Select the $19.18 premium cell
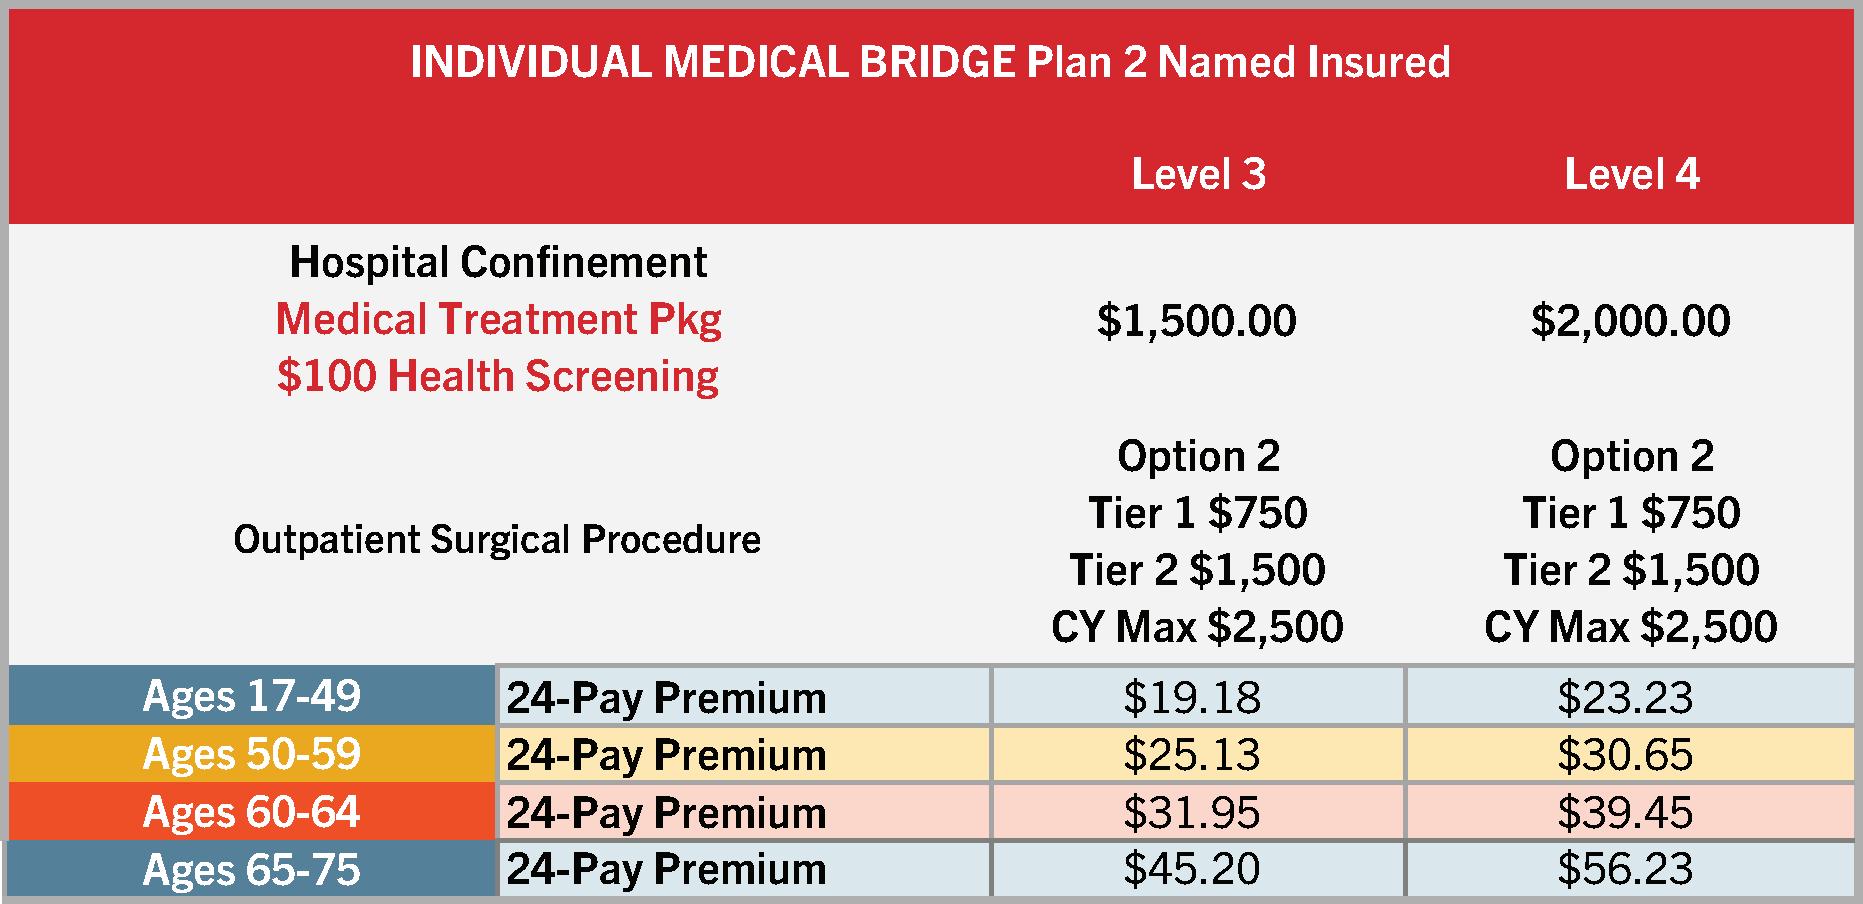The width and height of the screenshot is (1863, 904). [1192, 697]
